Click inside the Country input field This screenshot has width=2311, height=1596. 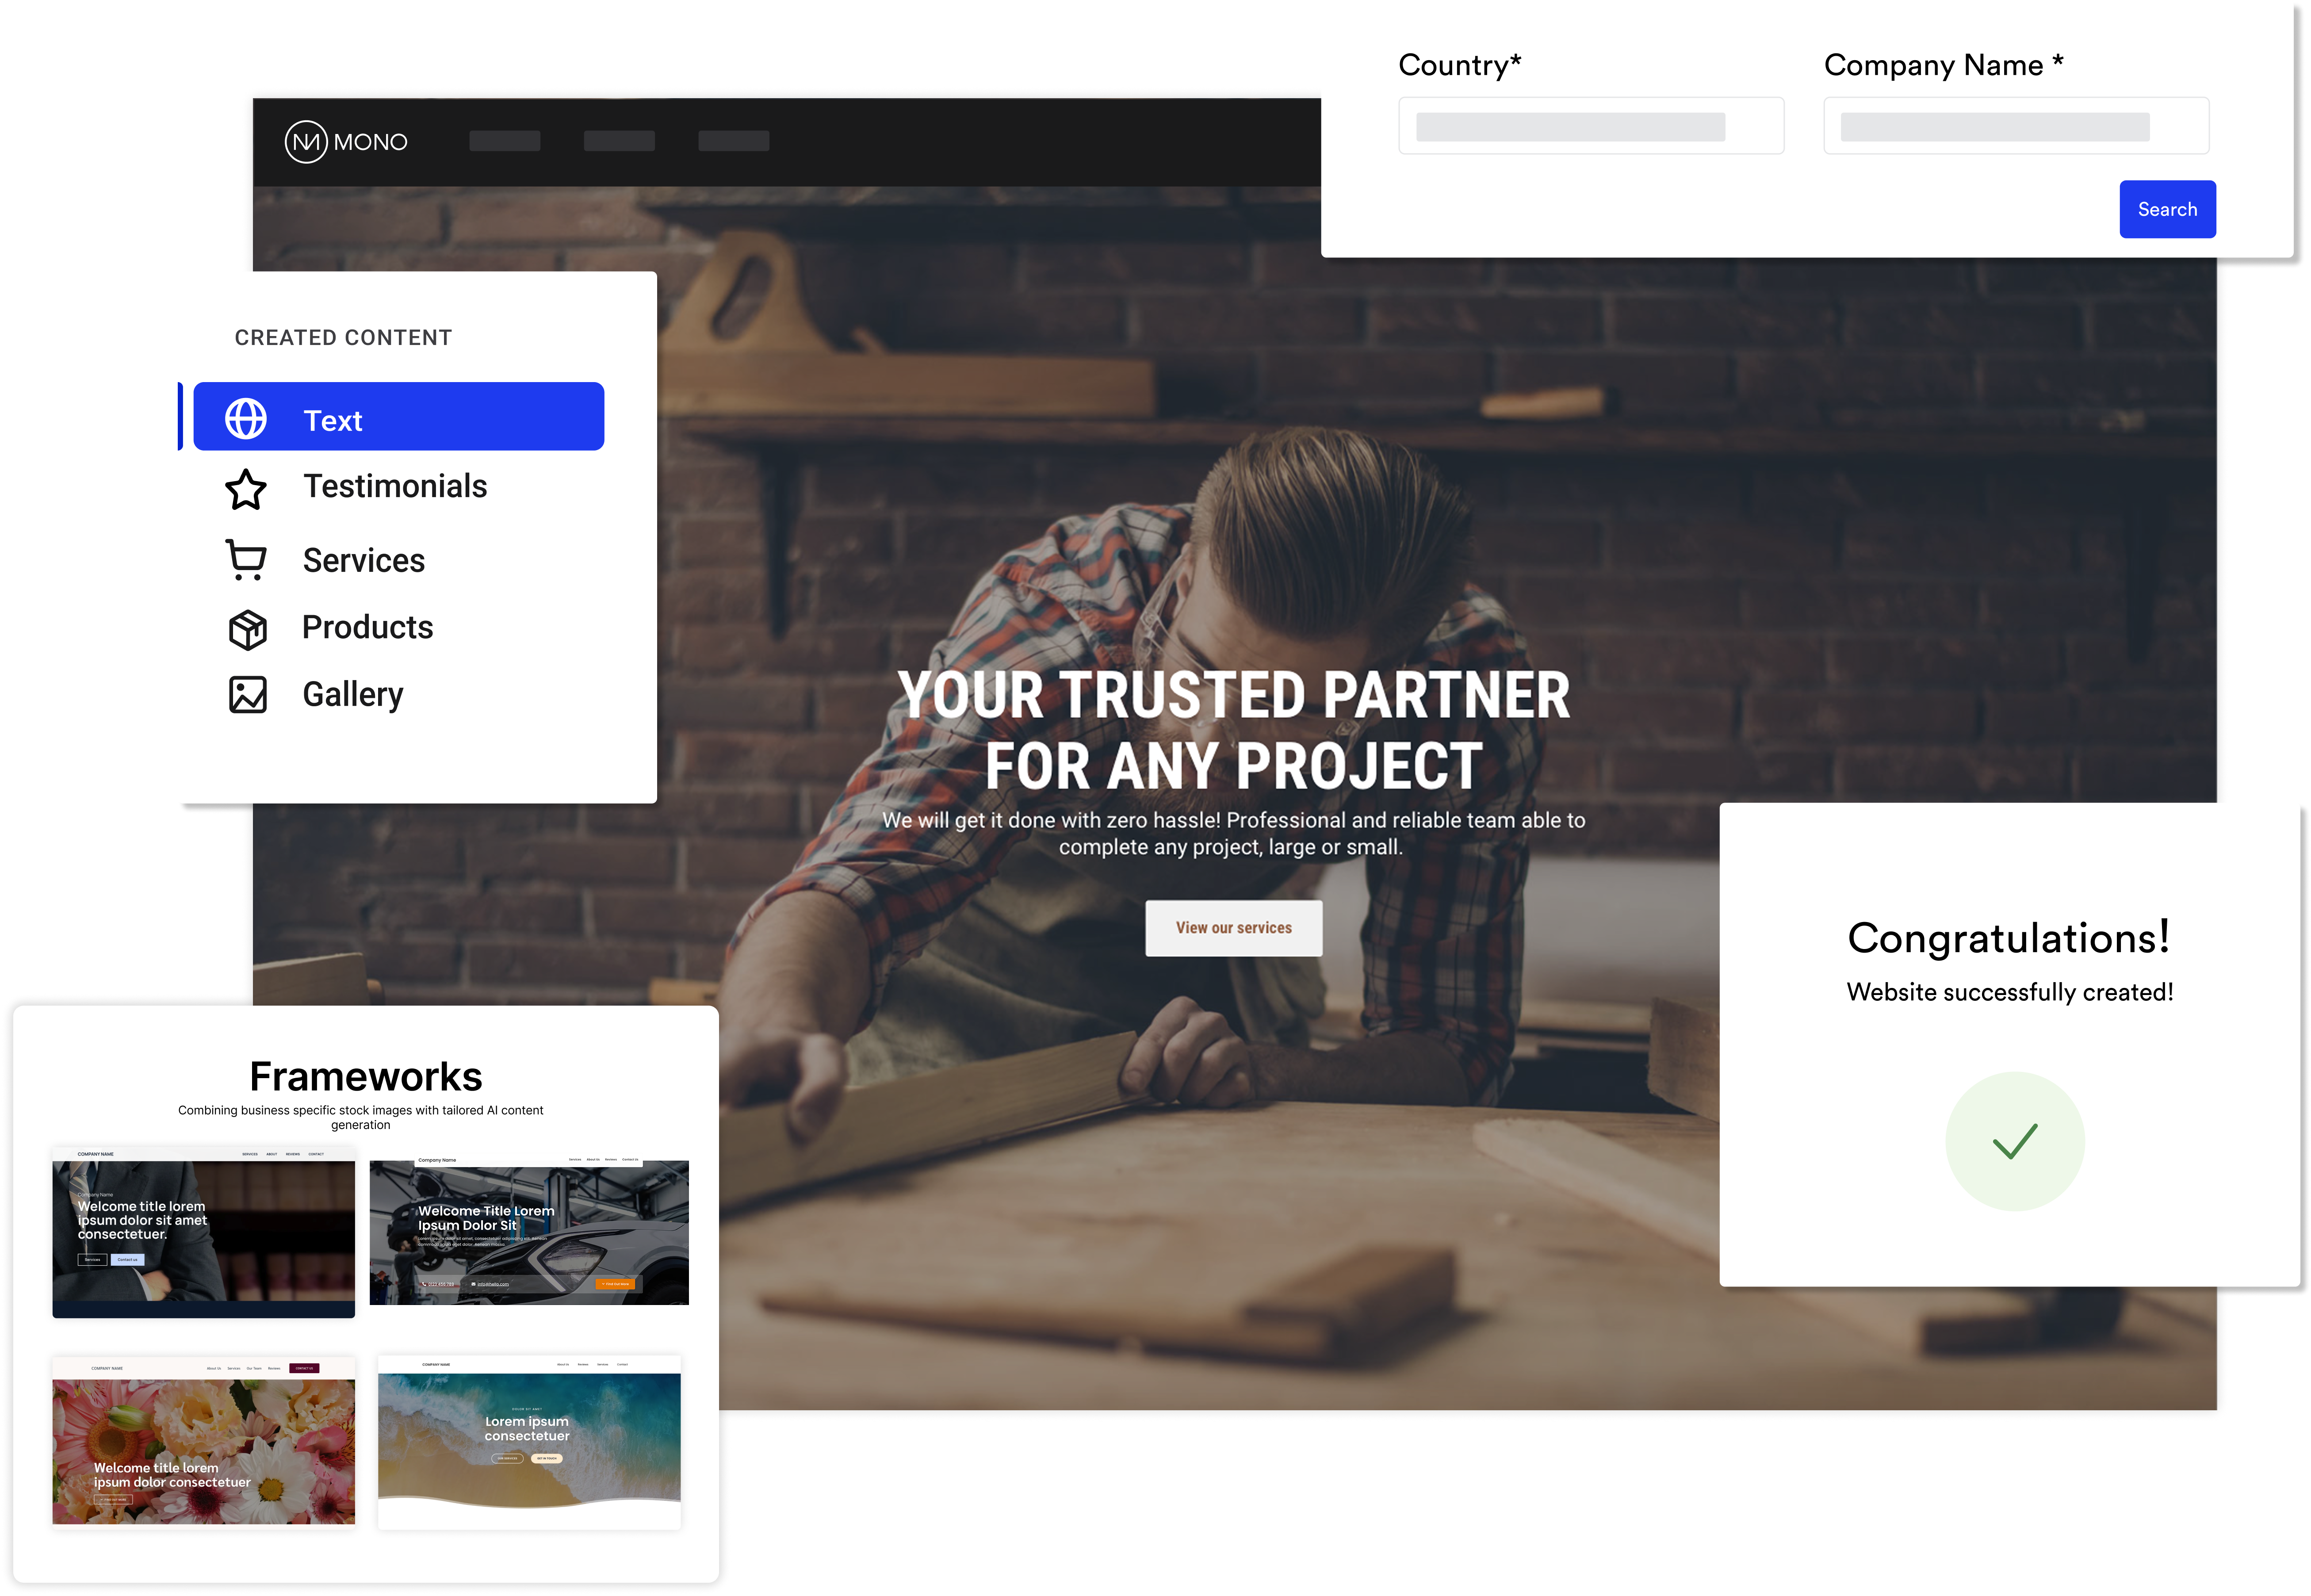[1592, 125]
